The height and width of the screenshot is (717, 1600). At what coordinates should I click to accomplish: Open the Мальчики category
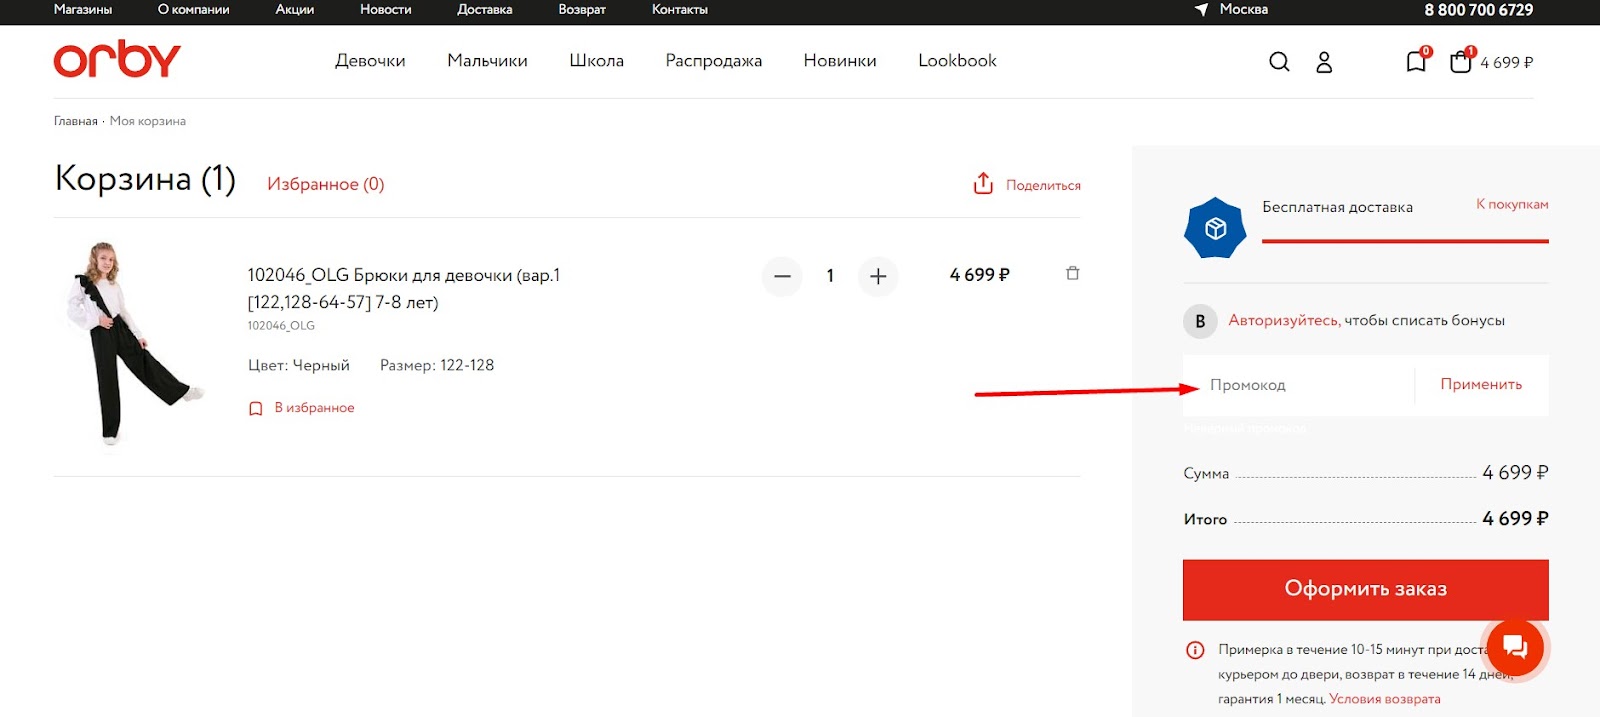[487, 61]
